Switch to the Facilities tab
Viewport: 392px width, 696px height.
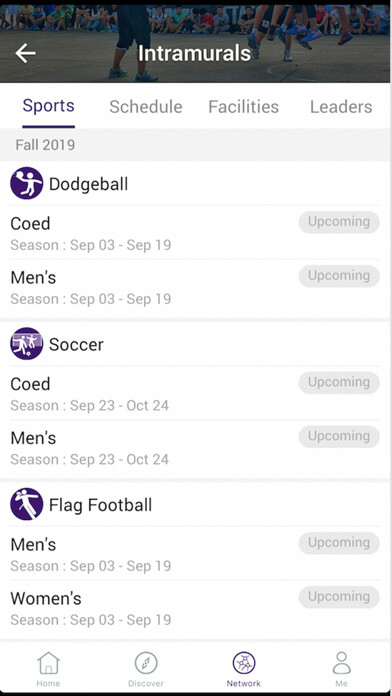[244, 107]
